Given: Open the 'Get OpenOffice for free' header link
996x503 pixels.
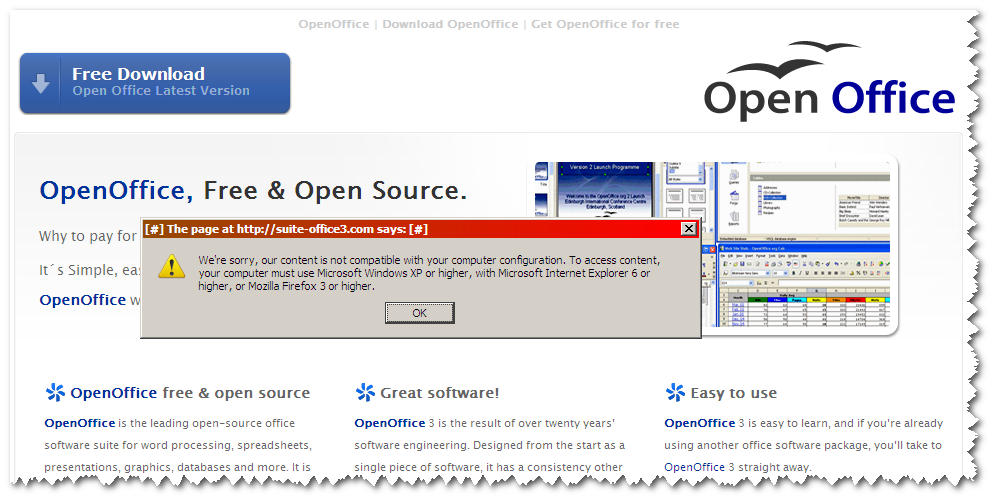Looking at the screenshot, I should 605,24.
